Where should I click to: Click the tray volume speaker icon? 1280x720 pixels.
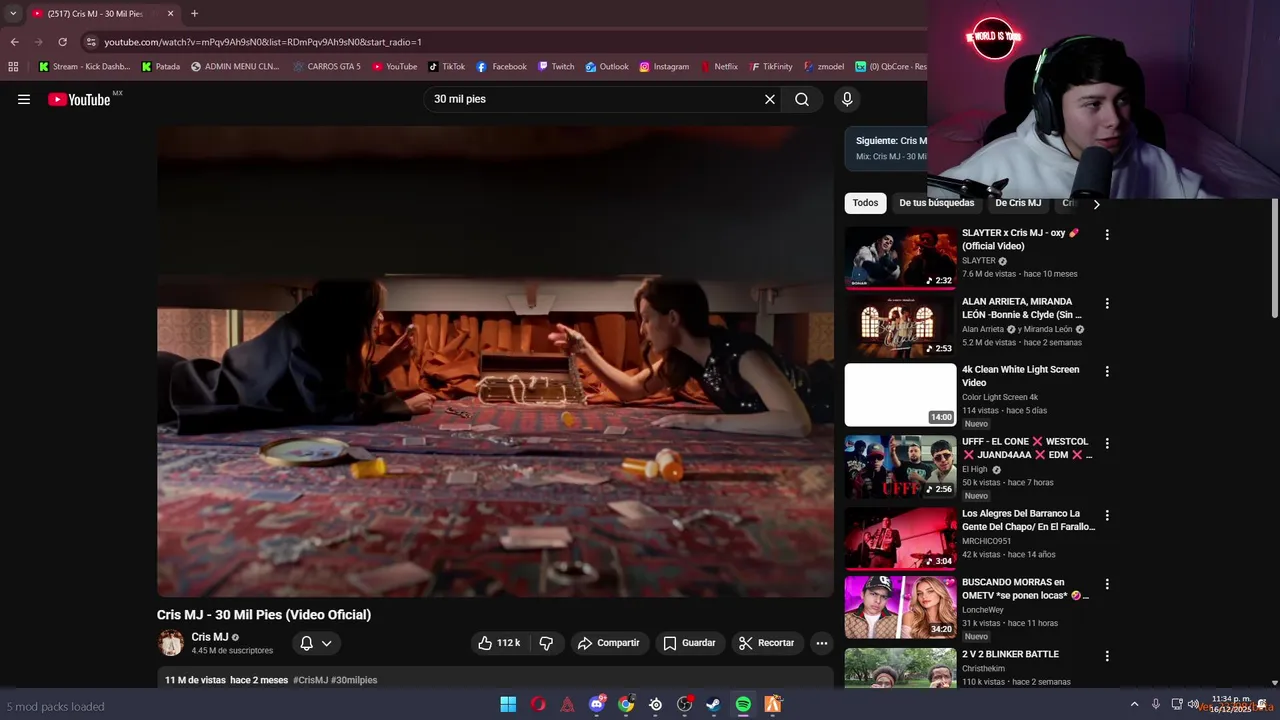[x=1192, y=704]
